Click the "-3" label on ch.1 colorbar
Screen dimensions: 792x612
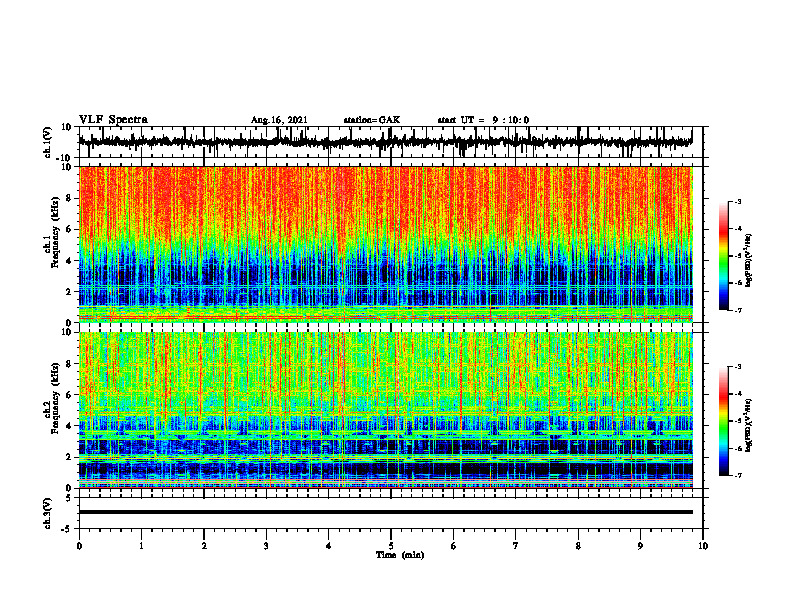click(738, 201)
